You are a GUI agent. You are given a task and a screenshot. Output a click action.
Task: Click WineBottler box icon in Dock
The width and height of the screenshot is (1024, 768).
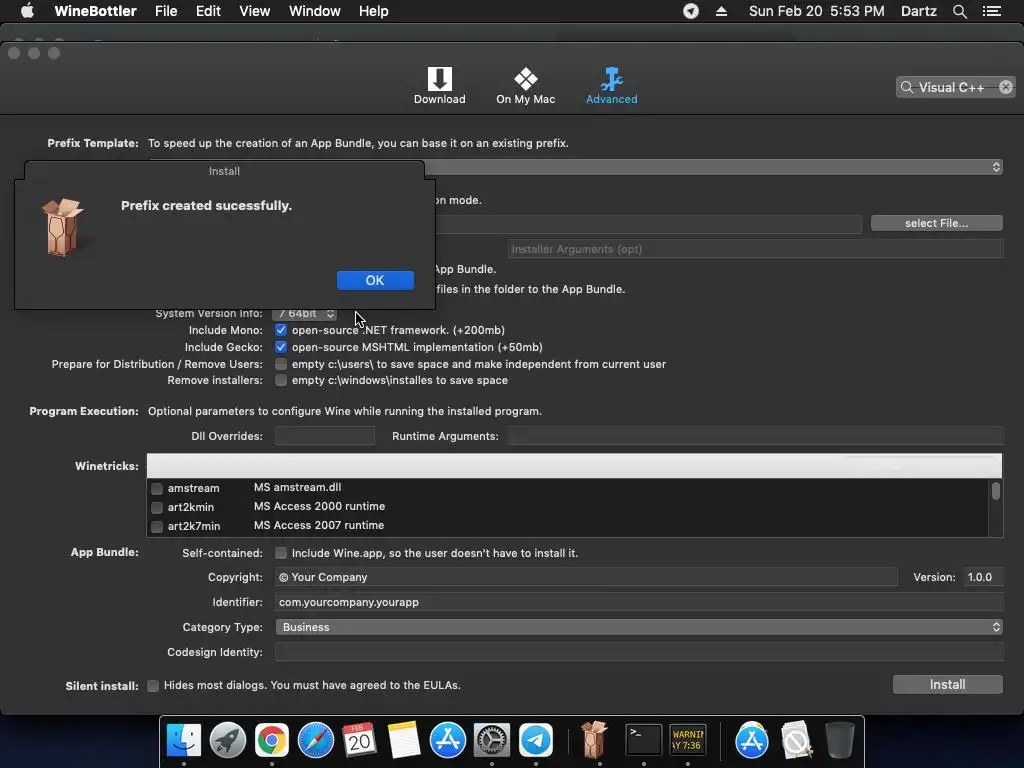coord(594,739)
